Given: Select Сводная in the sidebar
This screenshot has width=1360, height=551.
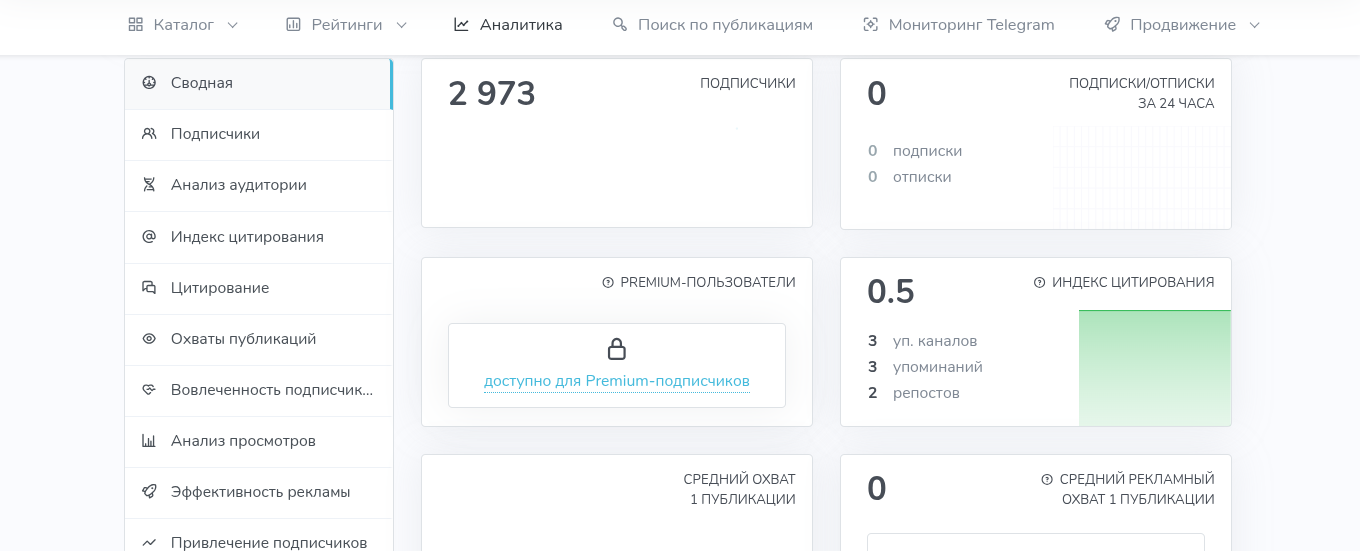Looking at the screenshot, I should (x=258, y=83).
